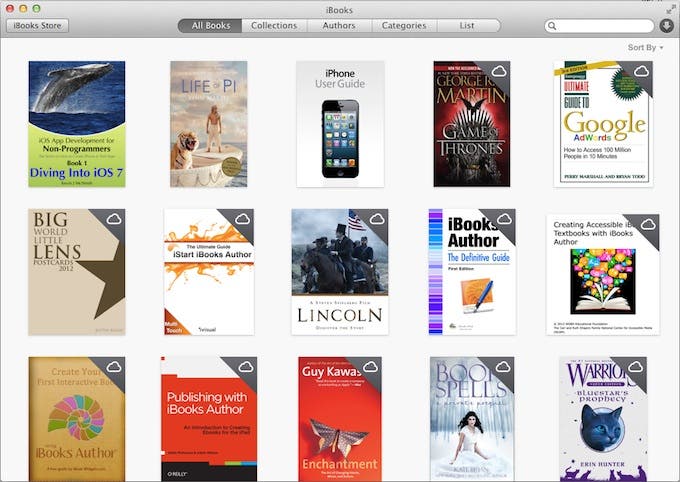The image size is (680, 482).
Task: Open the iPhone User Guide book
Action: [340, 124]
